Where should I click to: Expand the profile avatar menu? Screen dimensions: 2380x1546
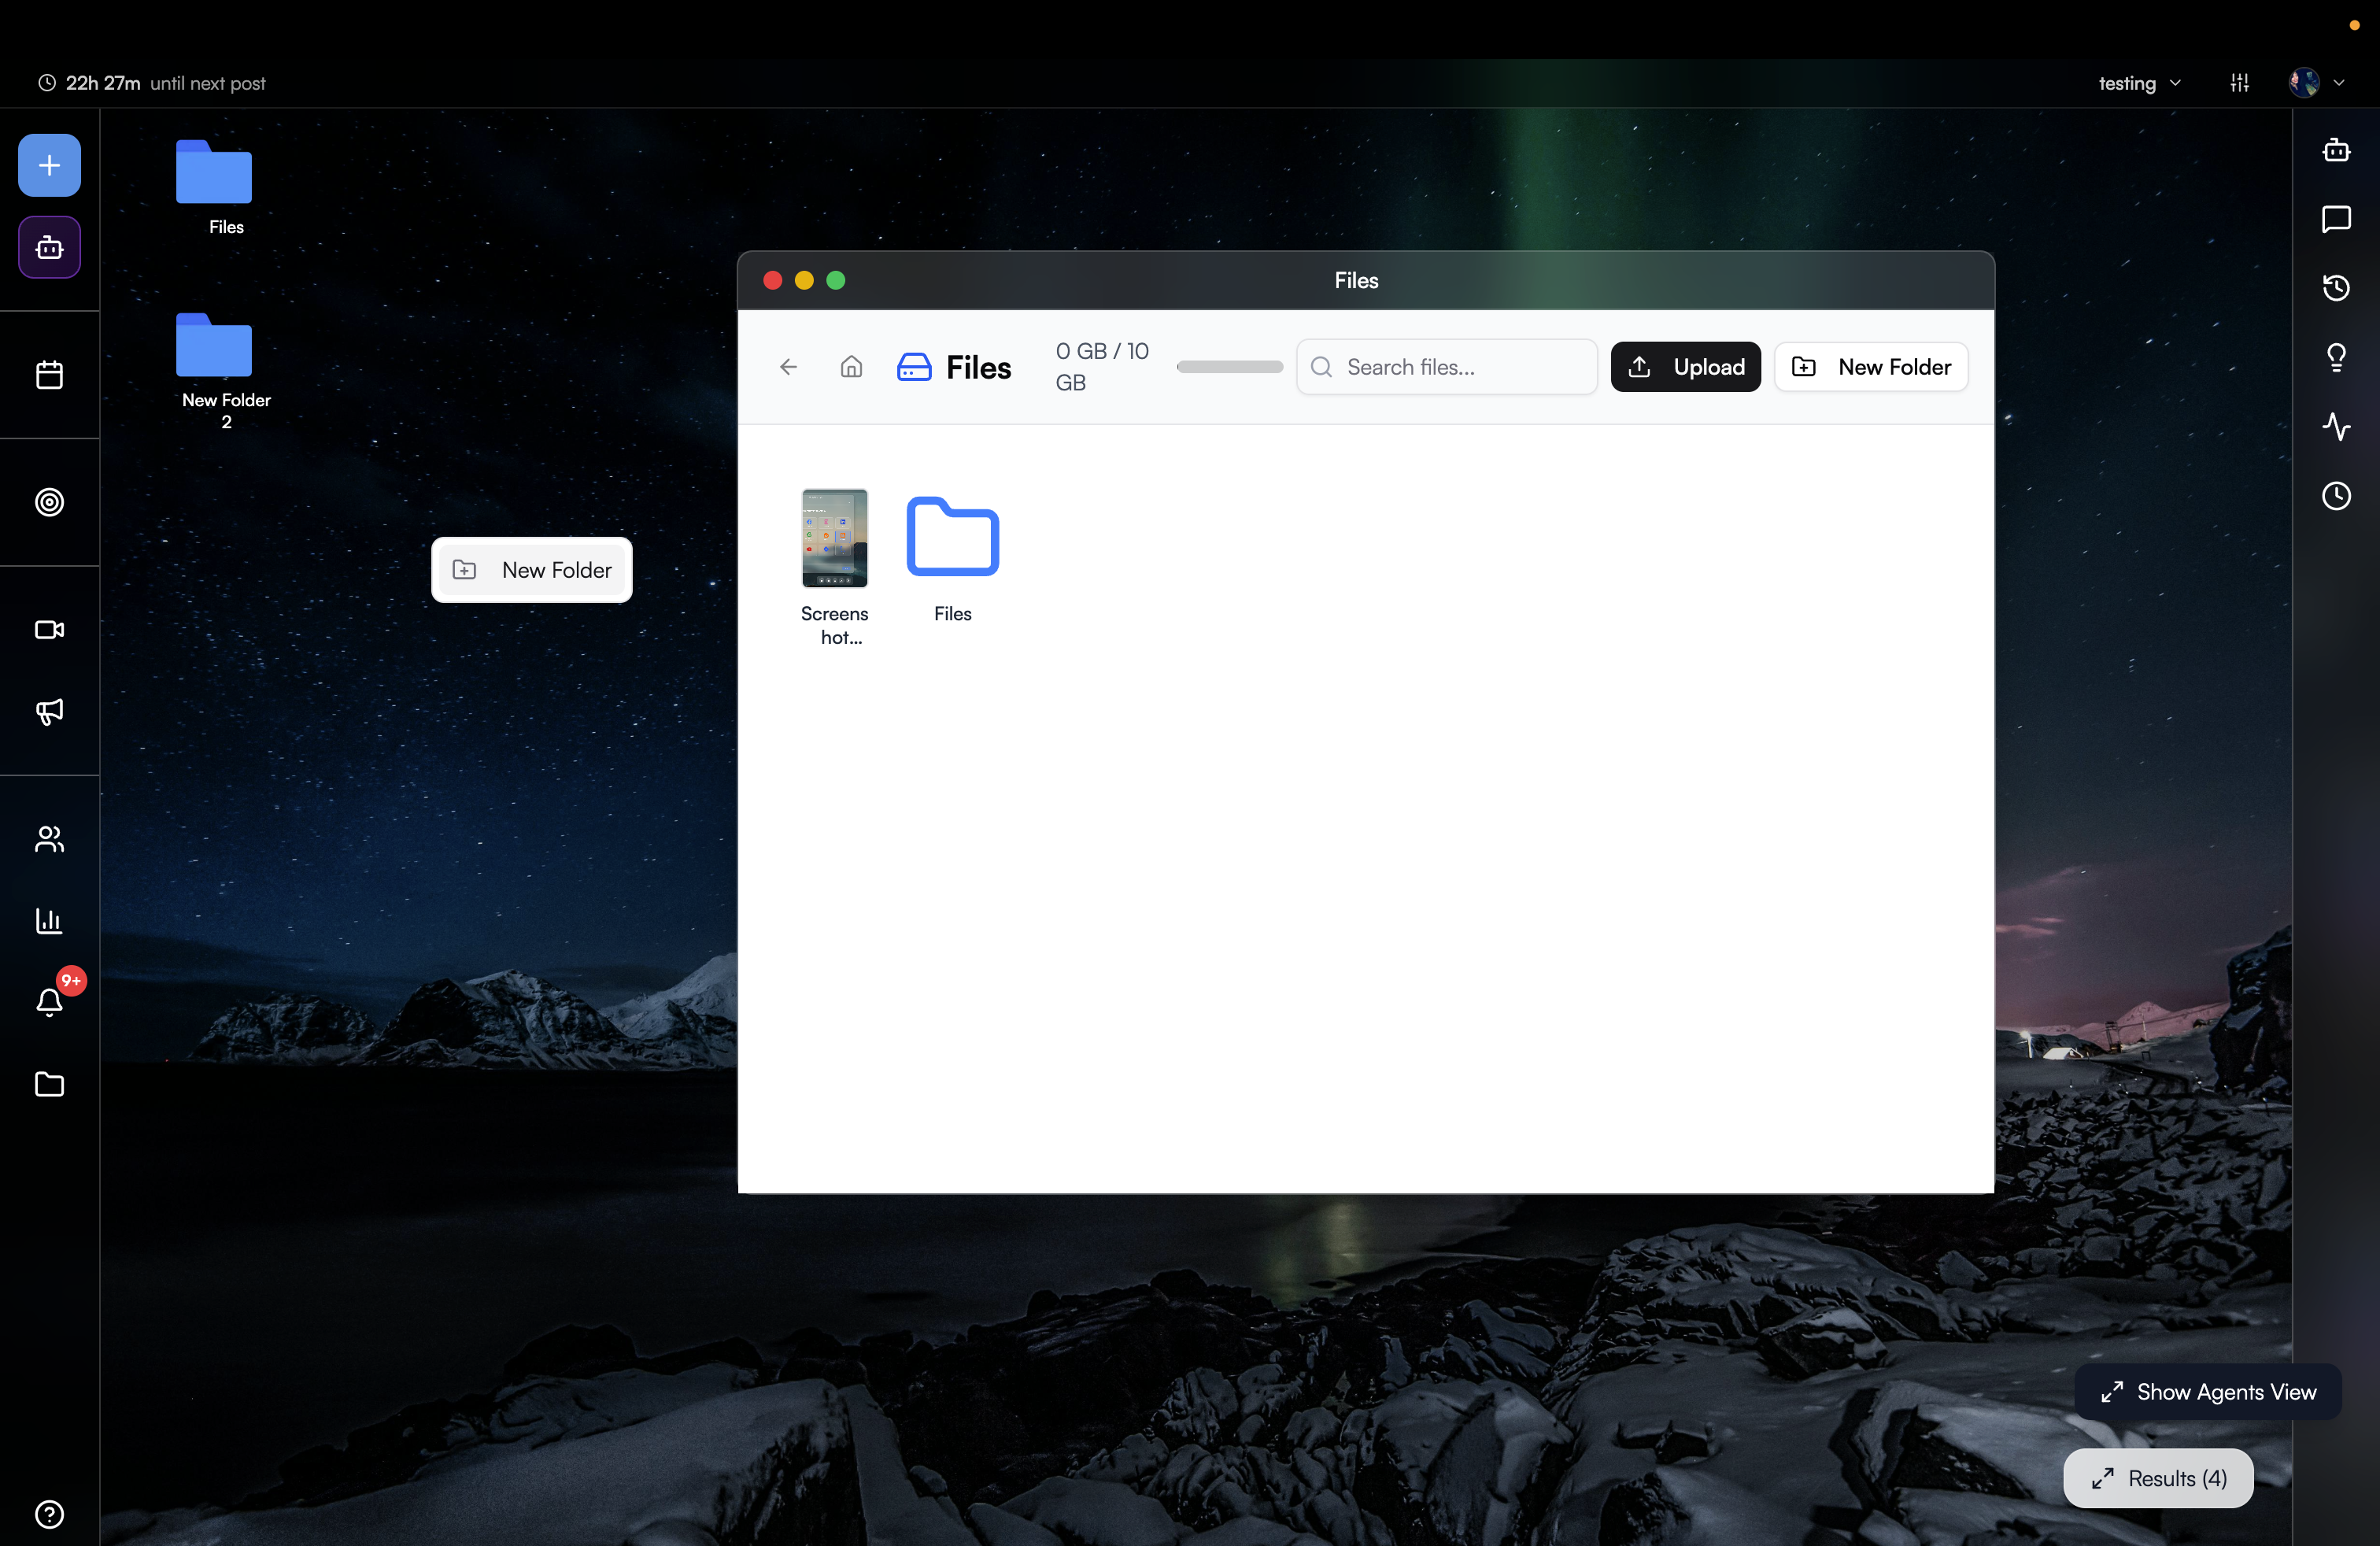pyautogui.click(x=2315, y=83)
